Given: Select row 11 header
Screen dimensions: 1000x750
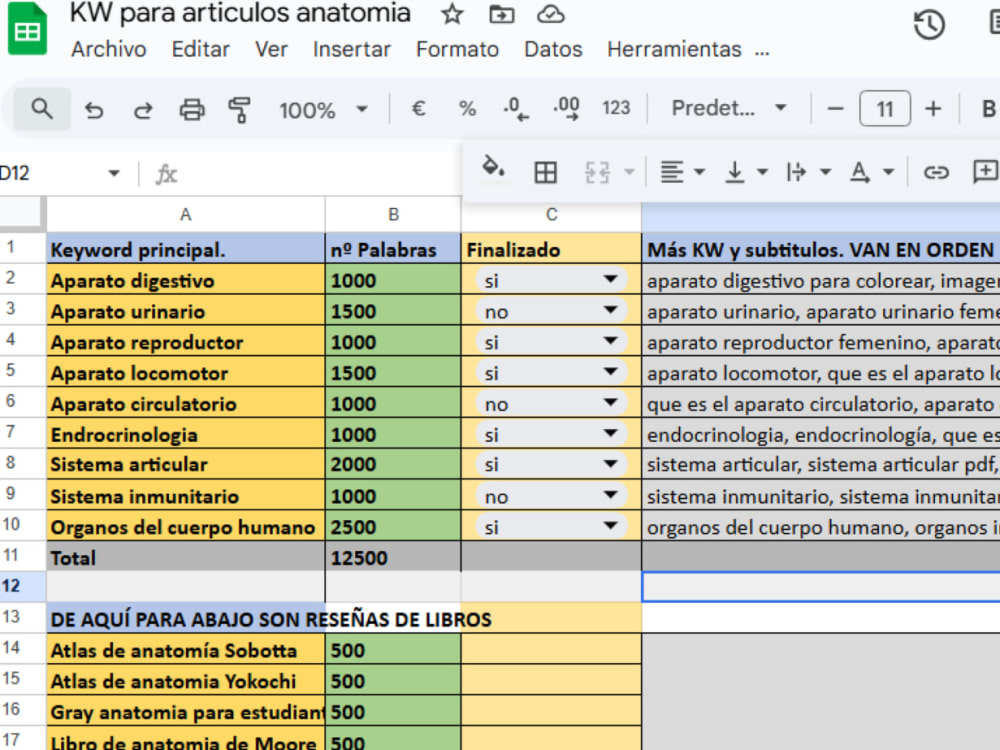Looking at the screenshot, I should point(22,556).
